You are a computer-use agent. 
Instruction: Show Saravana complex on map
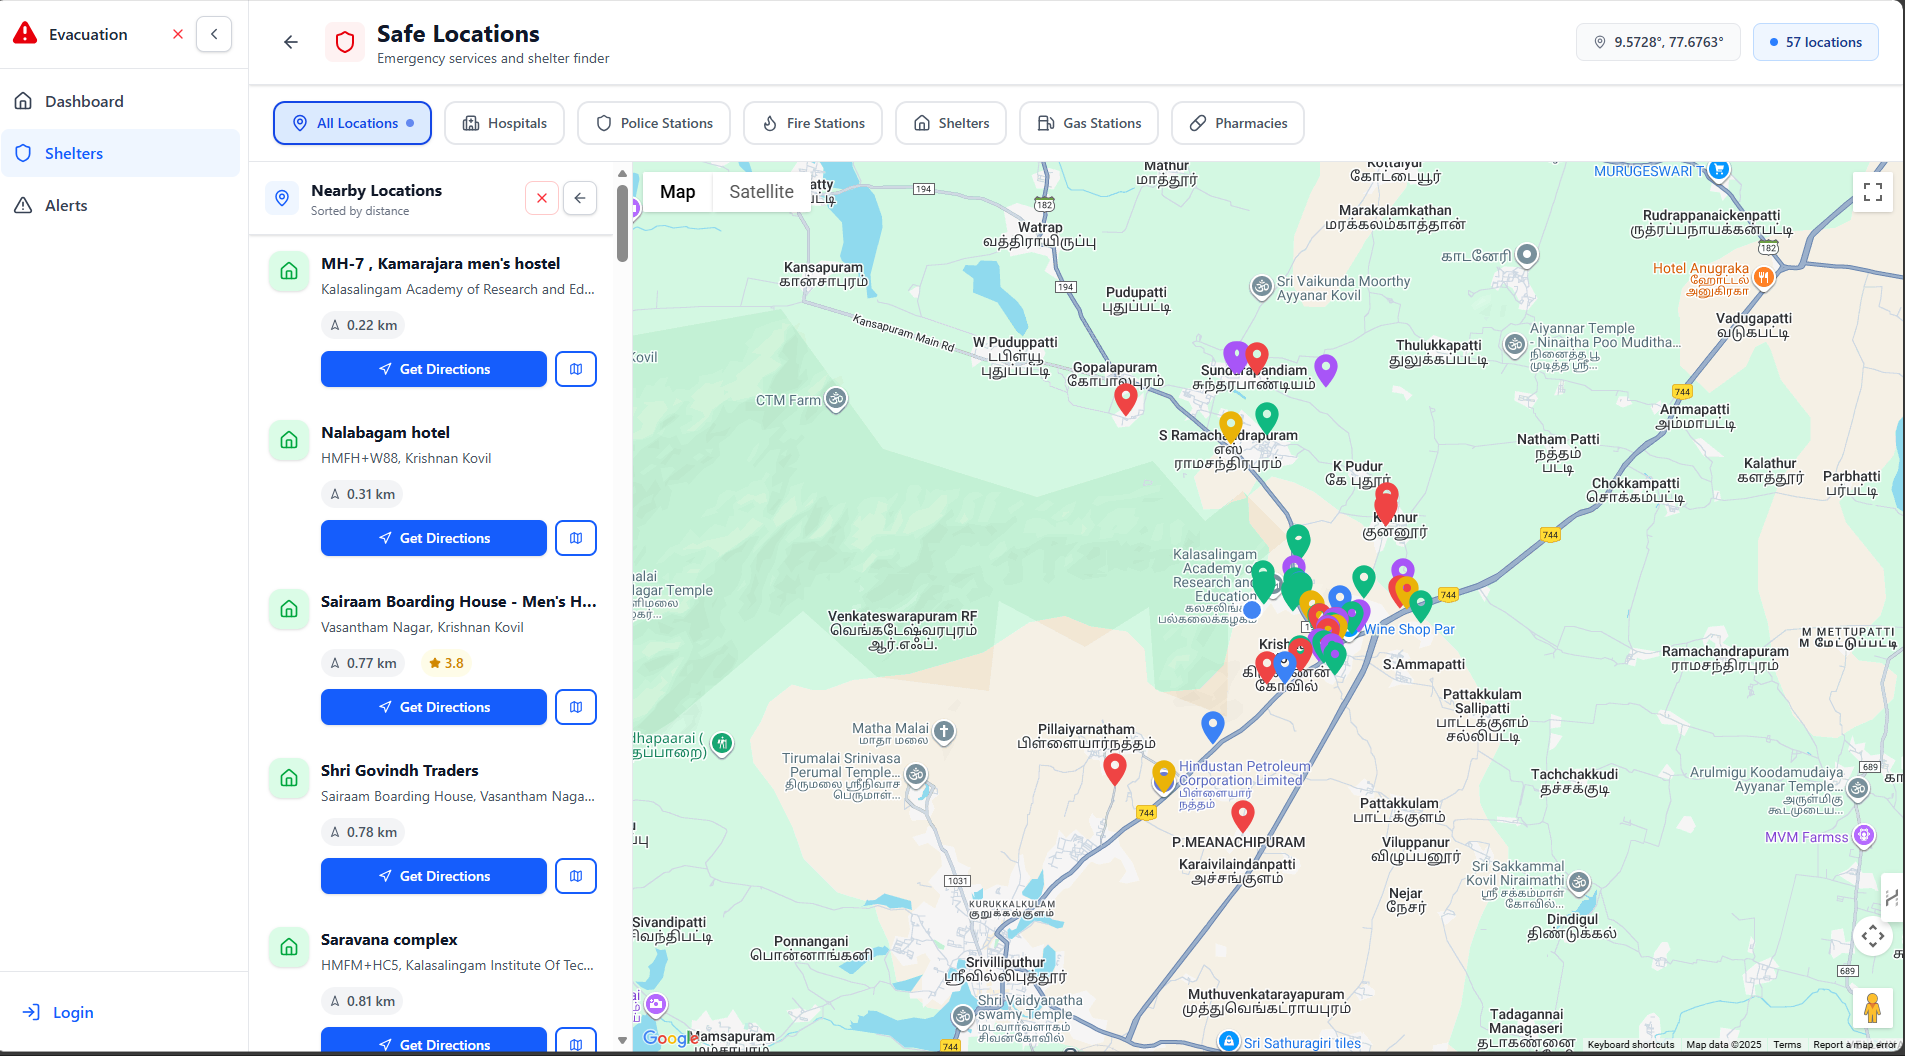coord(576,1040)
